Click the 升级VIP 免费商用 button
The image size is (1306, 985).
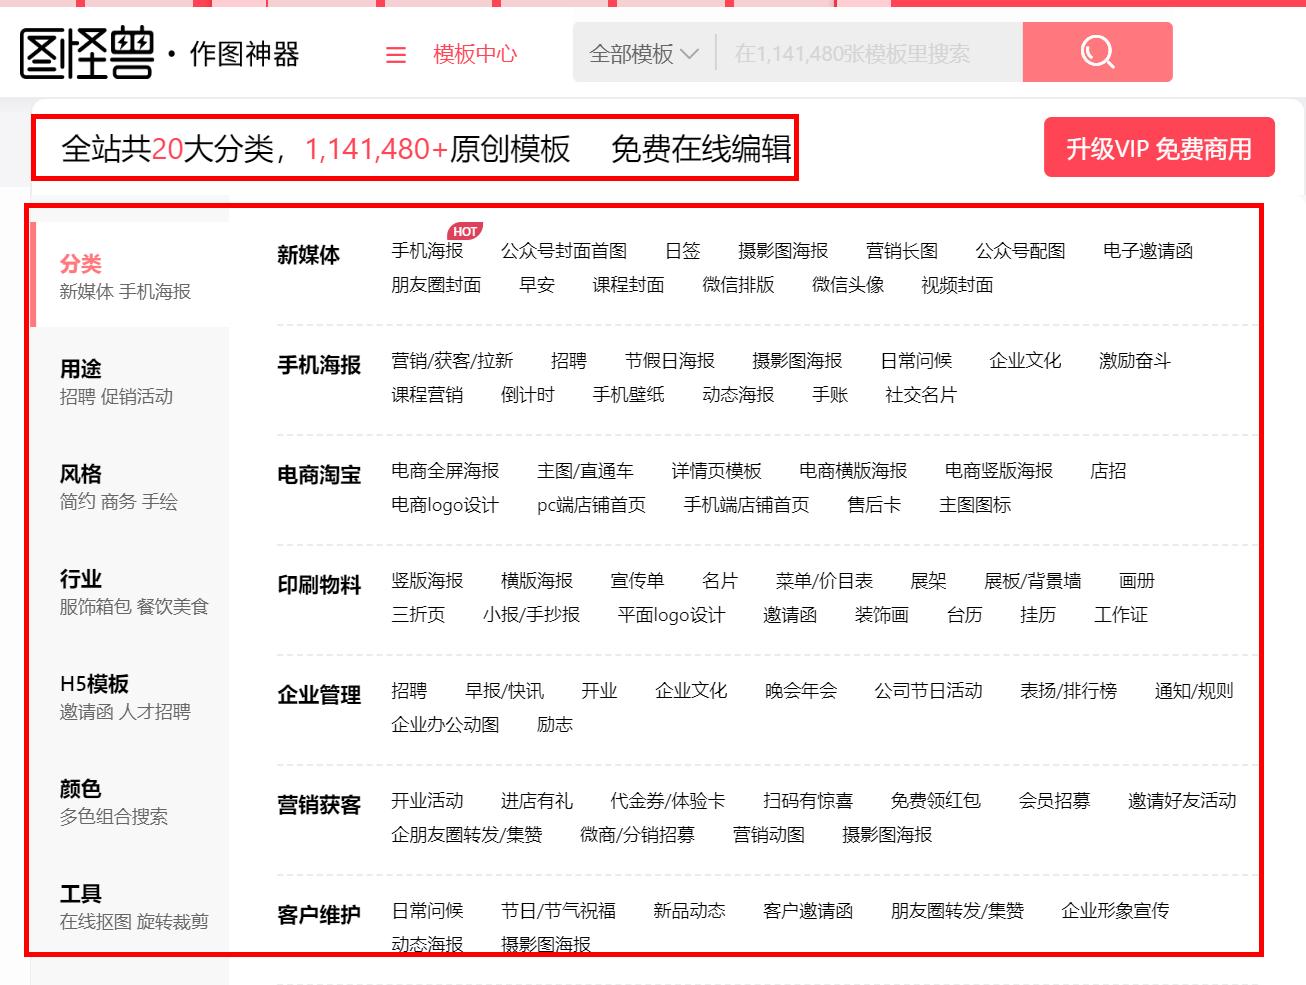point(1159,147)
